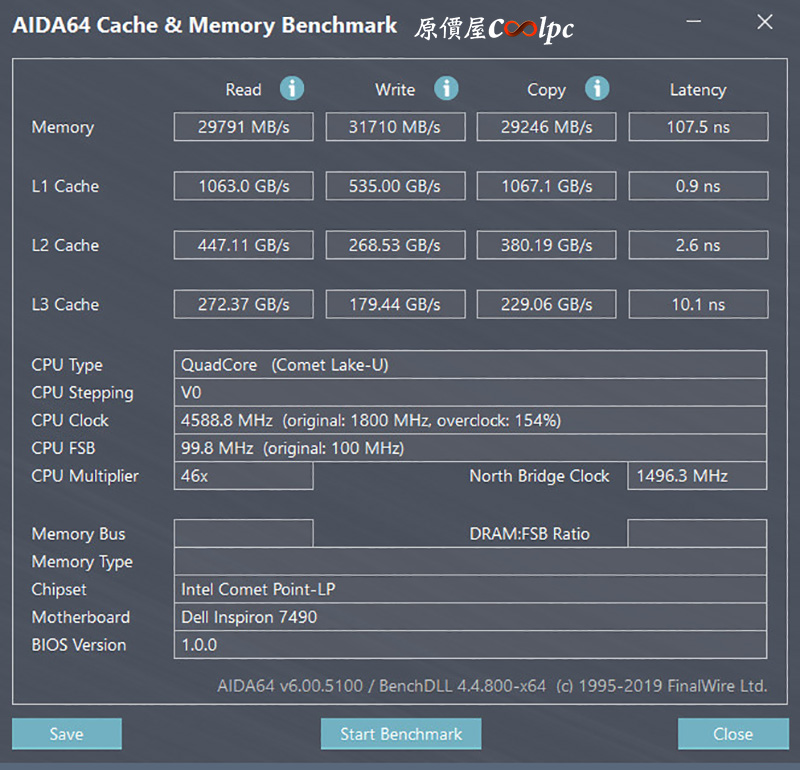Click the Close button at bottom right
Screen dimensions: 800x770
coord(732,734)
